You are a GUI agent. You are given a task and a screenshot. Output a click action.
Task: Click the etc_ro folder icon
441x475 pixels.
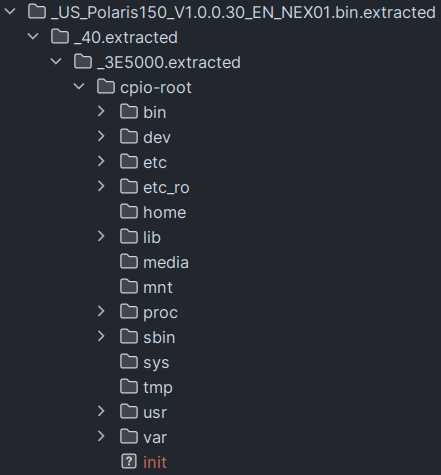point(129,187)
